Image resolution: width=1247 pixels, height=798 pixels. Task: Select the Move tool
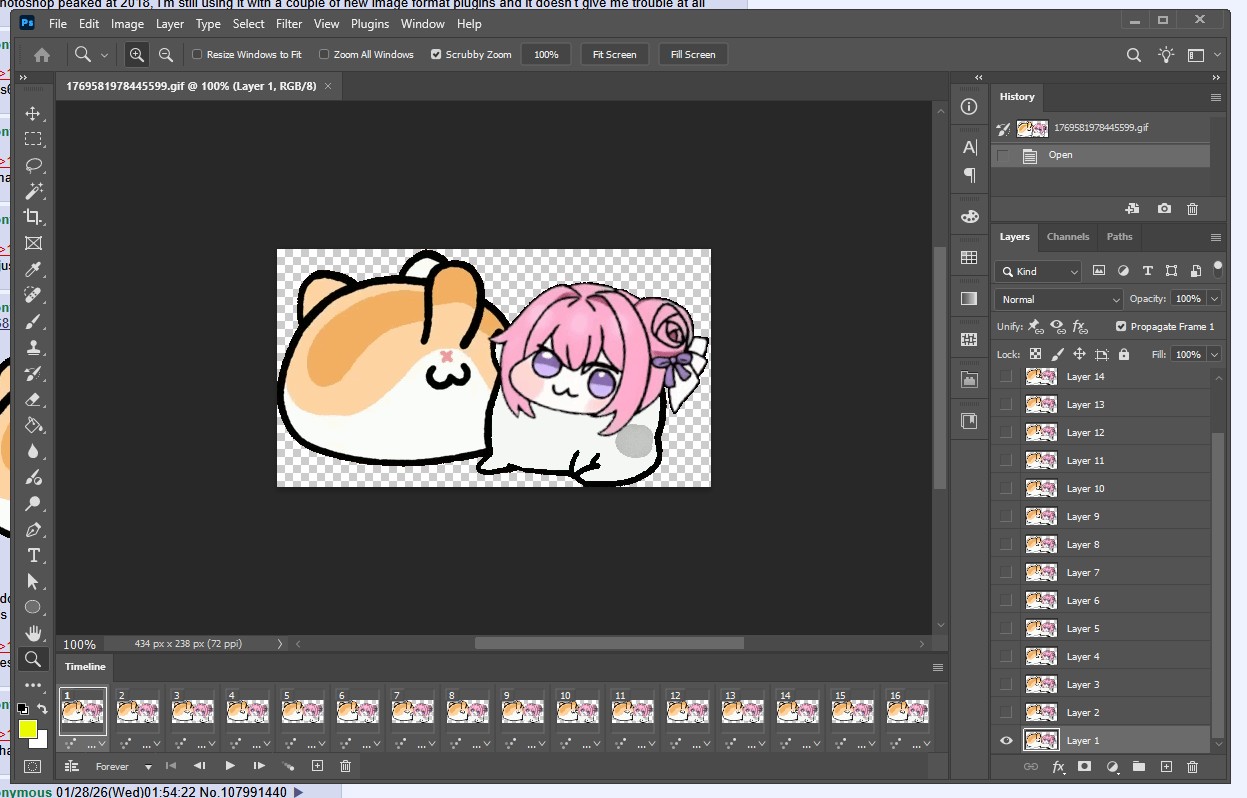[33, 113]
